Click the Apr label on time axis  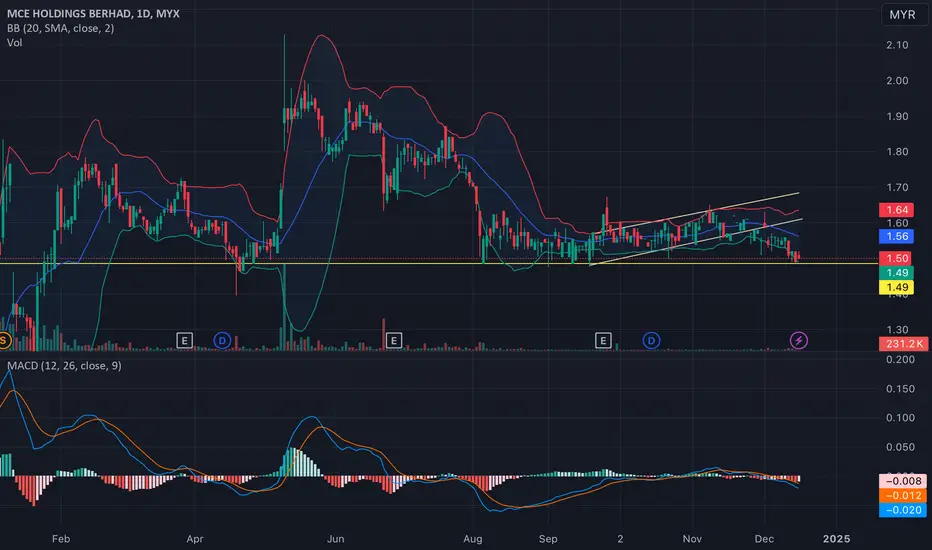click(195, 539)
